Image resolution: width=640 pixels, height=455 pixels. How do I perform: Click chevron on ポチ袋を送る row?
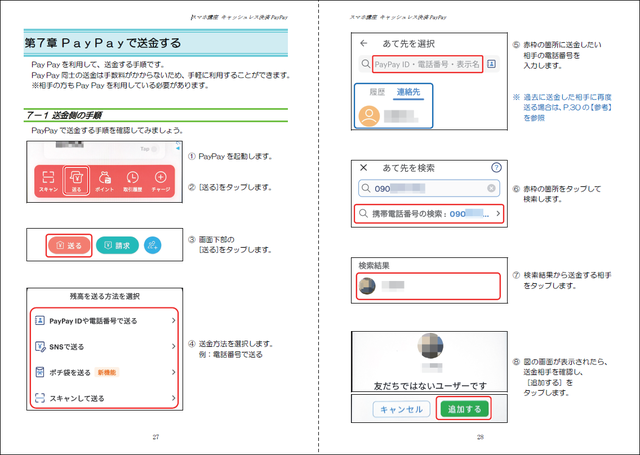click(x=173, y=372)
